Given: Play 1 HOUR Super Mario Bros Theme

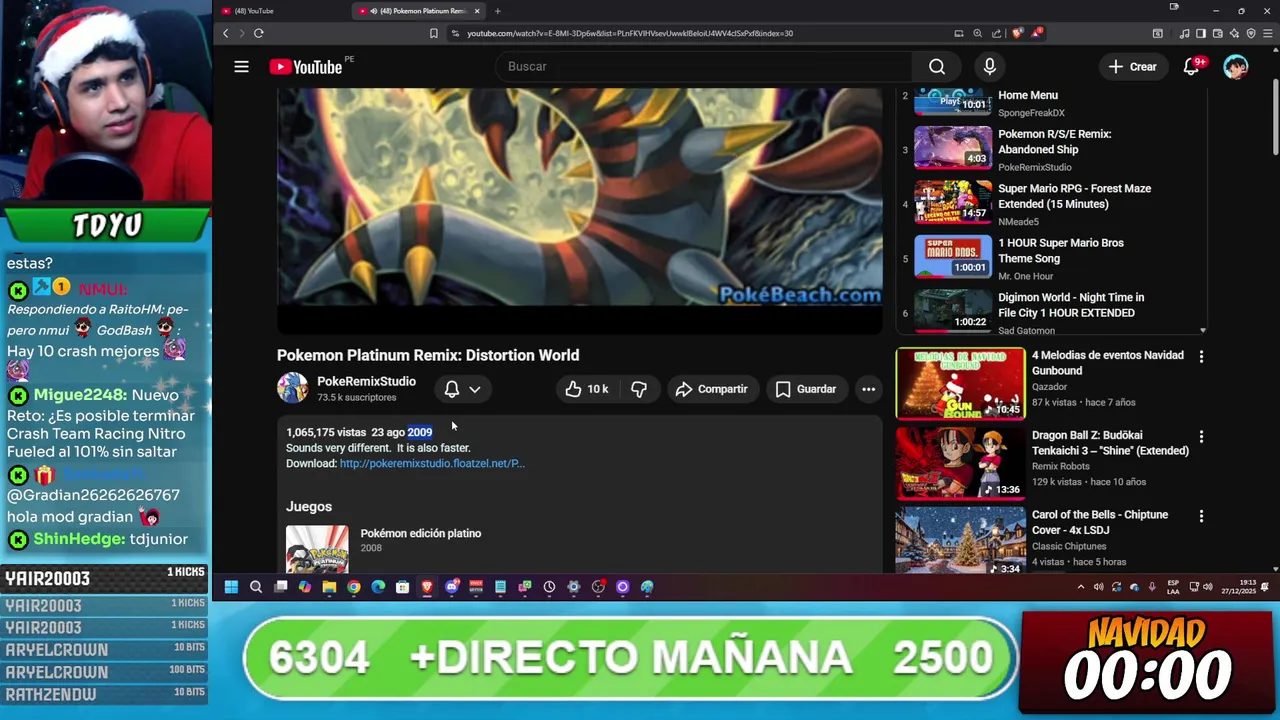Looking at the screenshot, I should pyautogui.click(x=1050, y=258).
